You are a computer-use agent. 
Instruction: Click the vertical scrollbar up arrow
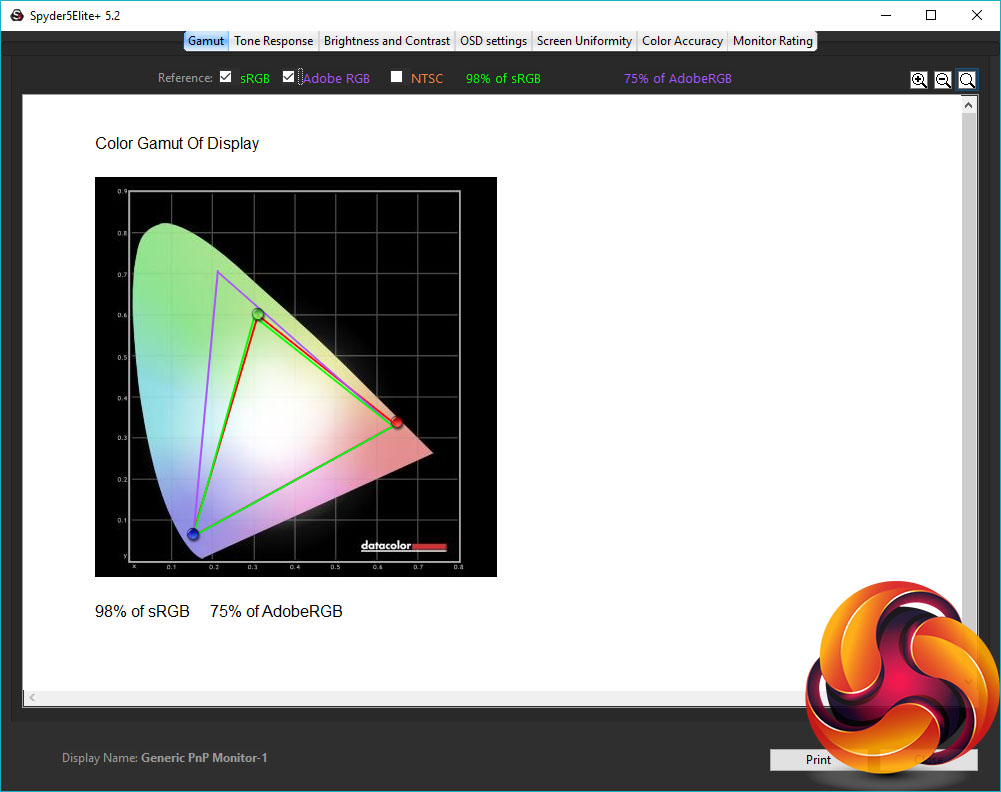point(968,105)
